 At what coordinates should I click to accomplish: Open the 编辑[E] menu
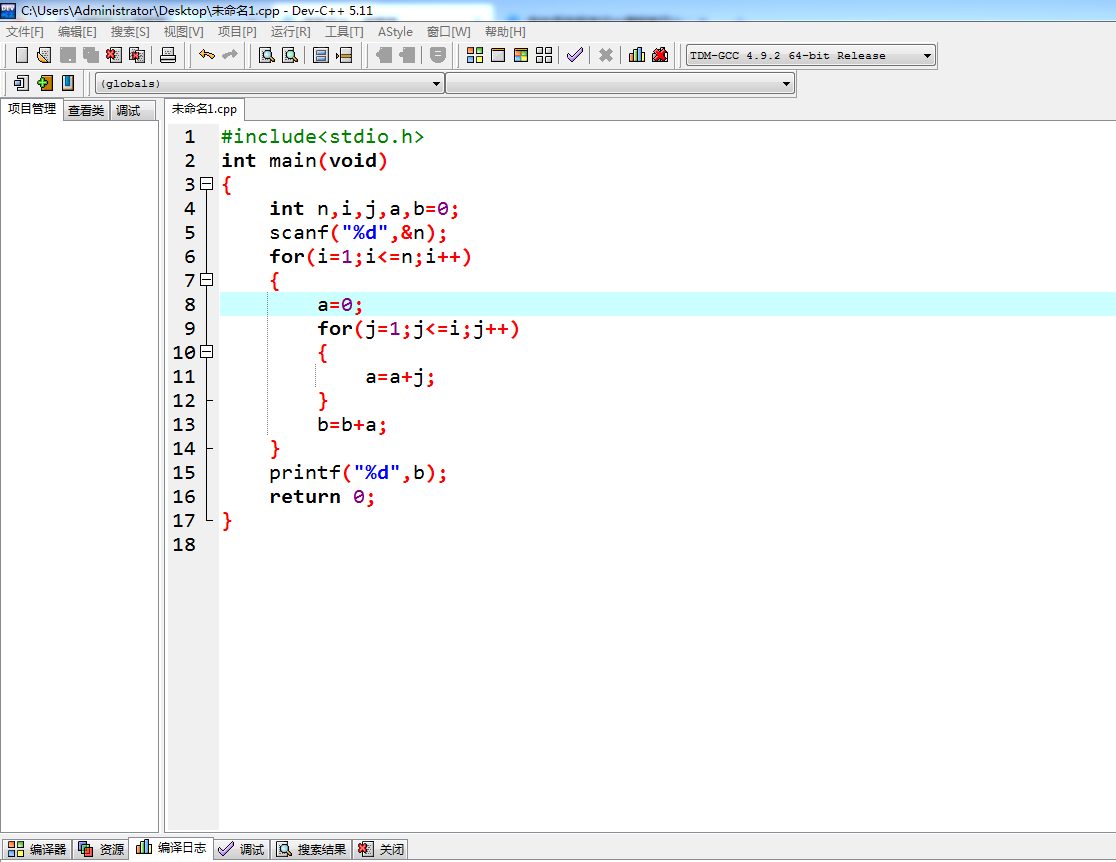point(77,31)
